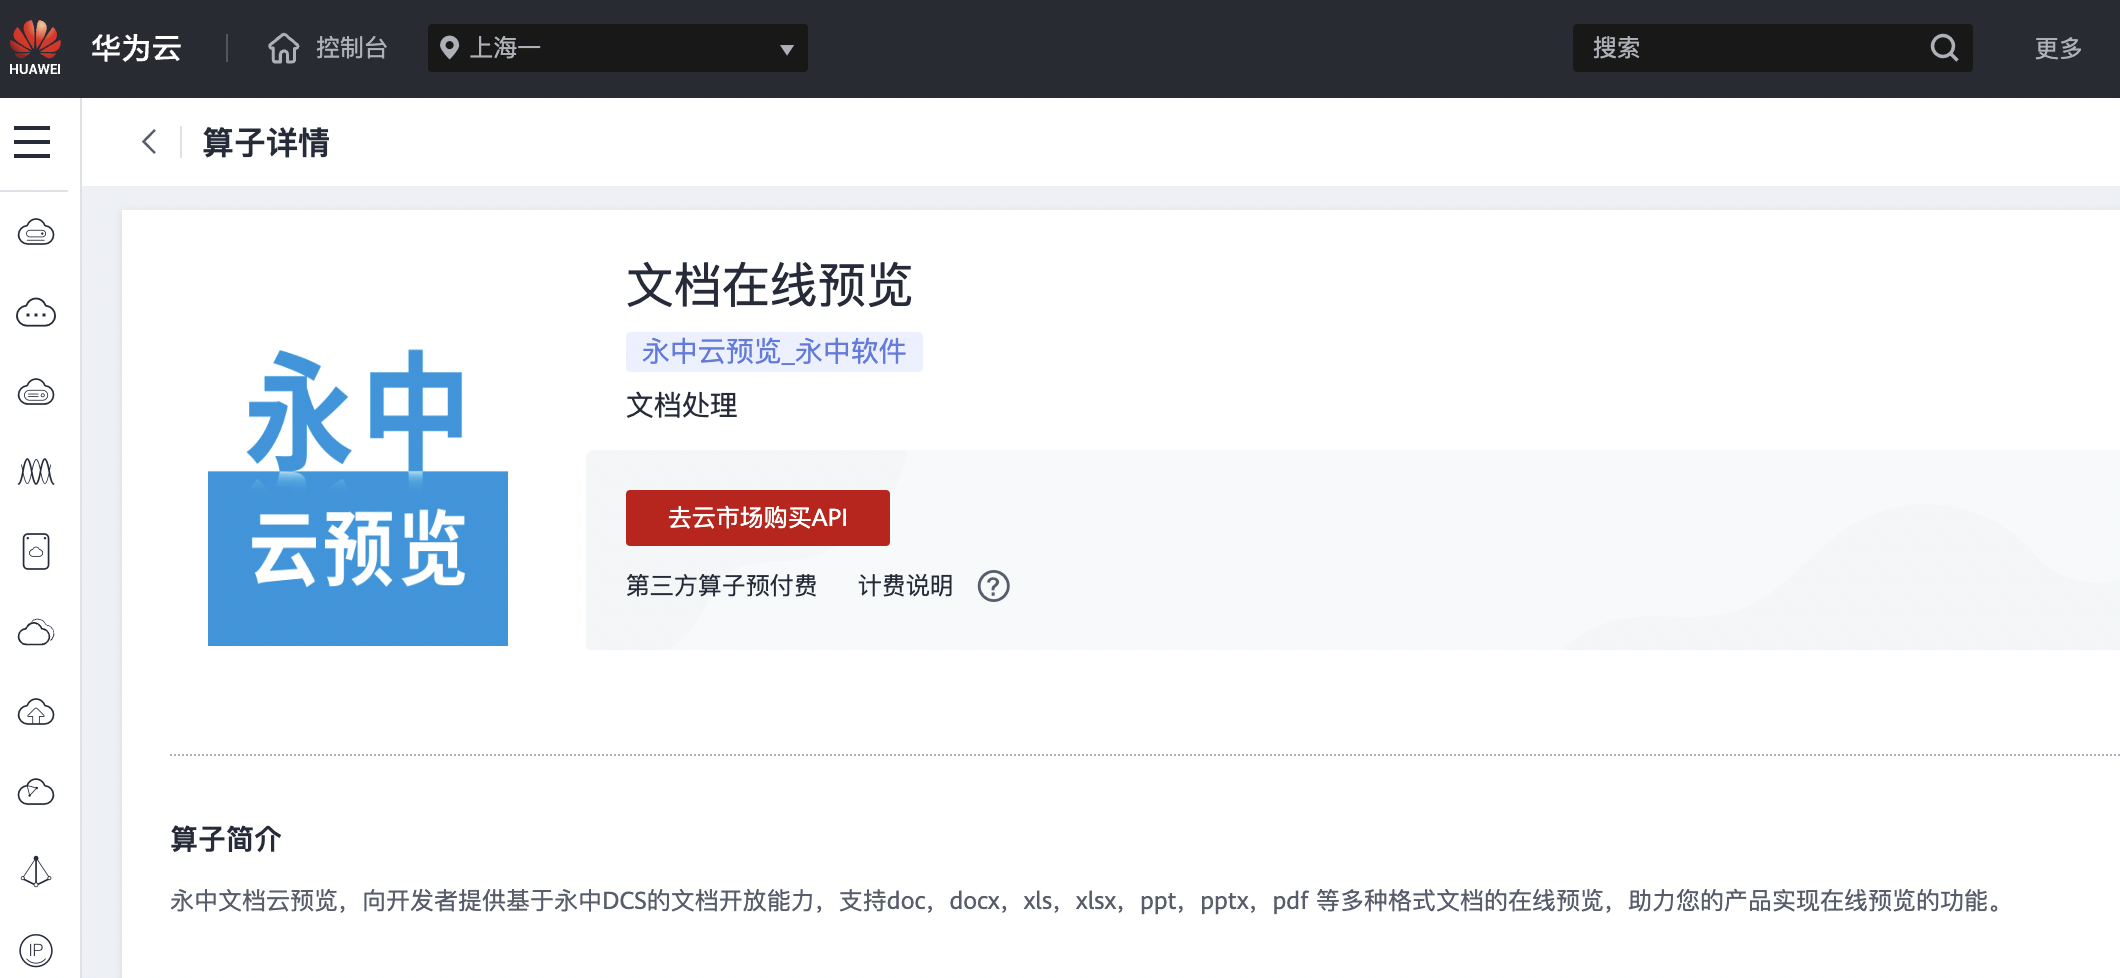
Task: Click the question mark help icon
Action: (993, 586)
